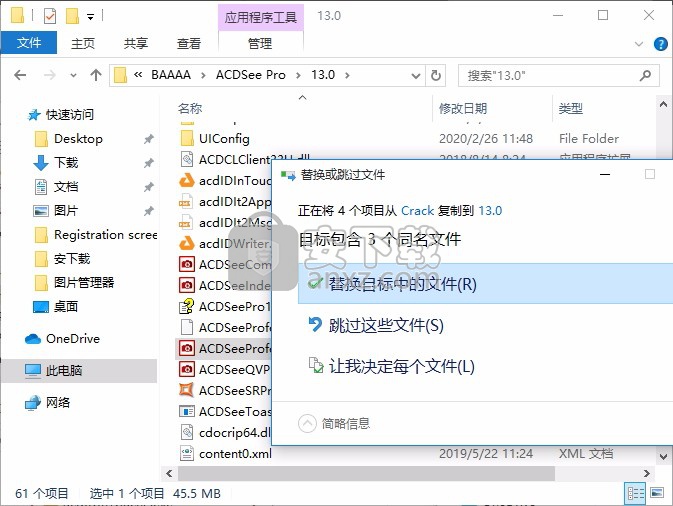Click ACDSee Pro in the address path
The width and height of the screenshot is (673, 506).
[x=251, y=75]
